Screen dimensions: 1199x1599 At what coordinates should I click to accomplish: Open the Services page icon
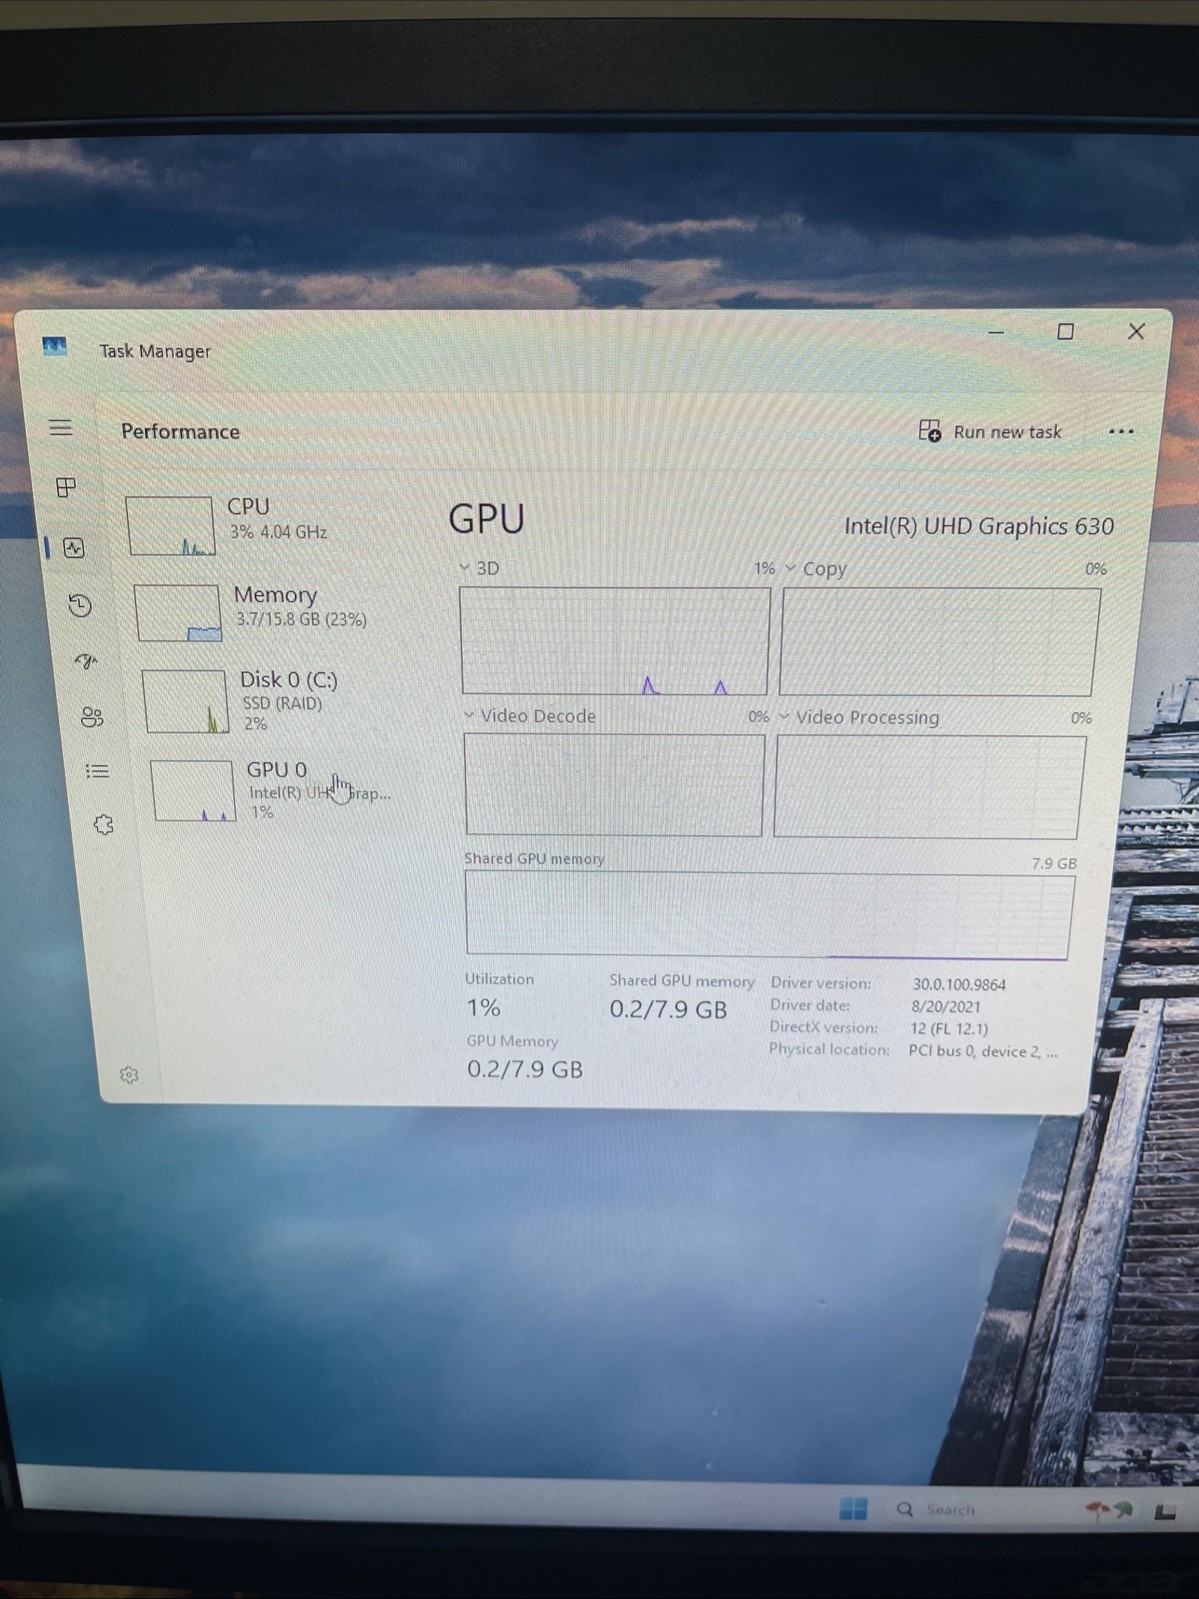pyautogui.click(x=103, y=824)
